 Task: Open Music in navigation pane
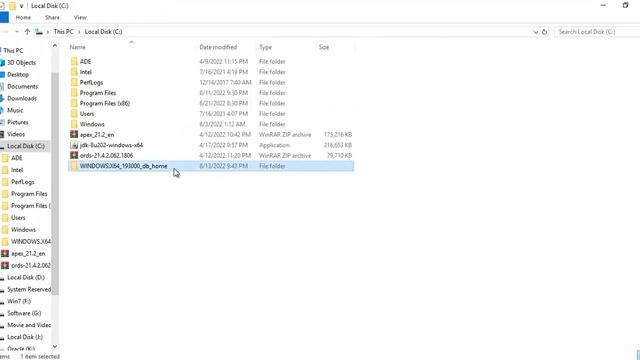pos(15,110)
